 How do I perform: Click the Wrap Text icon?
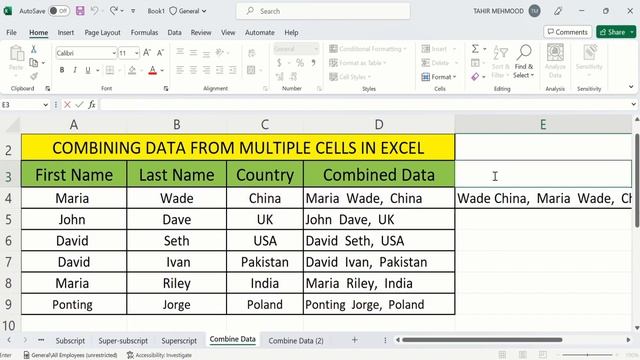pyautogui.click(x=252, y=53)
